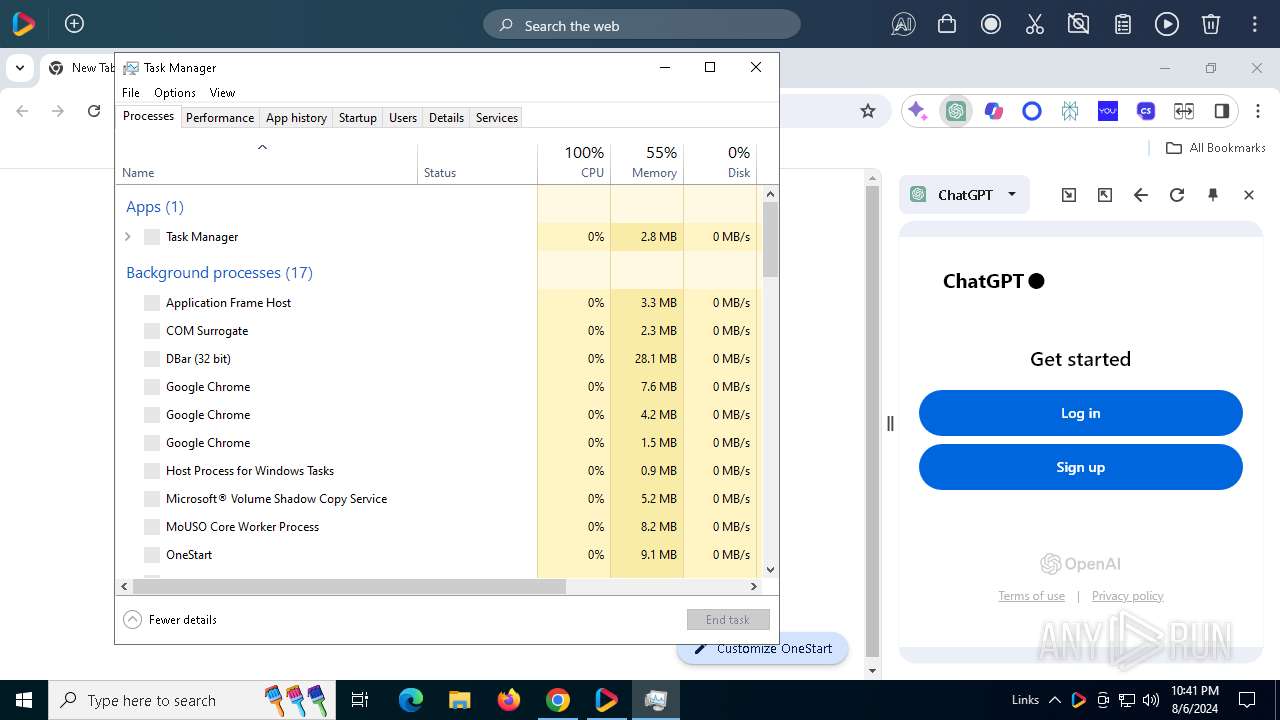
Task: Click the shopping bag icon in OneStart toolbar
Action: pyautogui.click(x=947, y=25)
